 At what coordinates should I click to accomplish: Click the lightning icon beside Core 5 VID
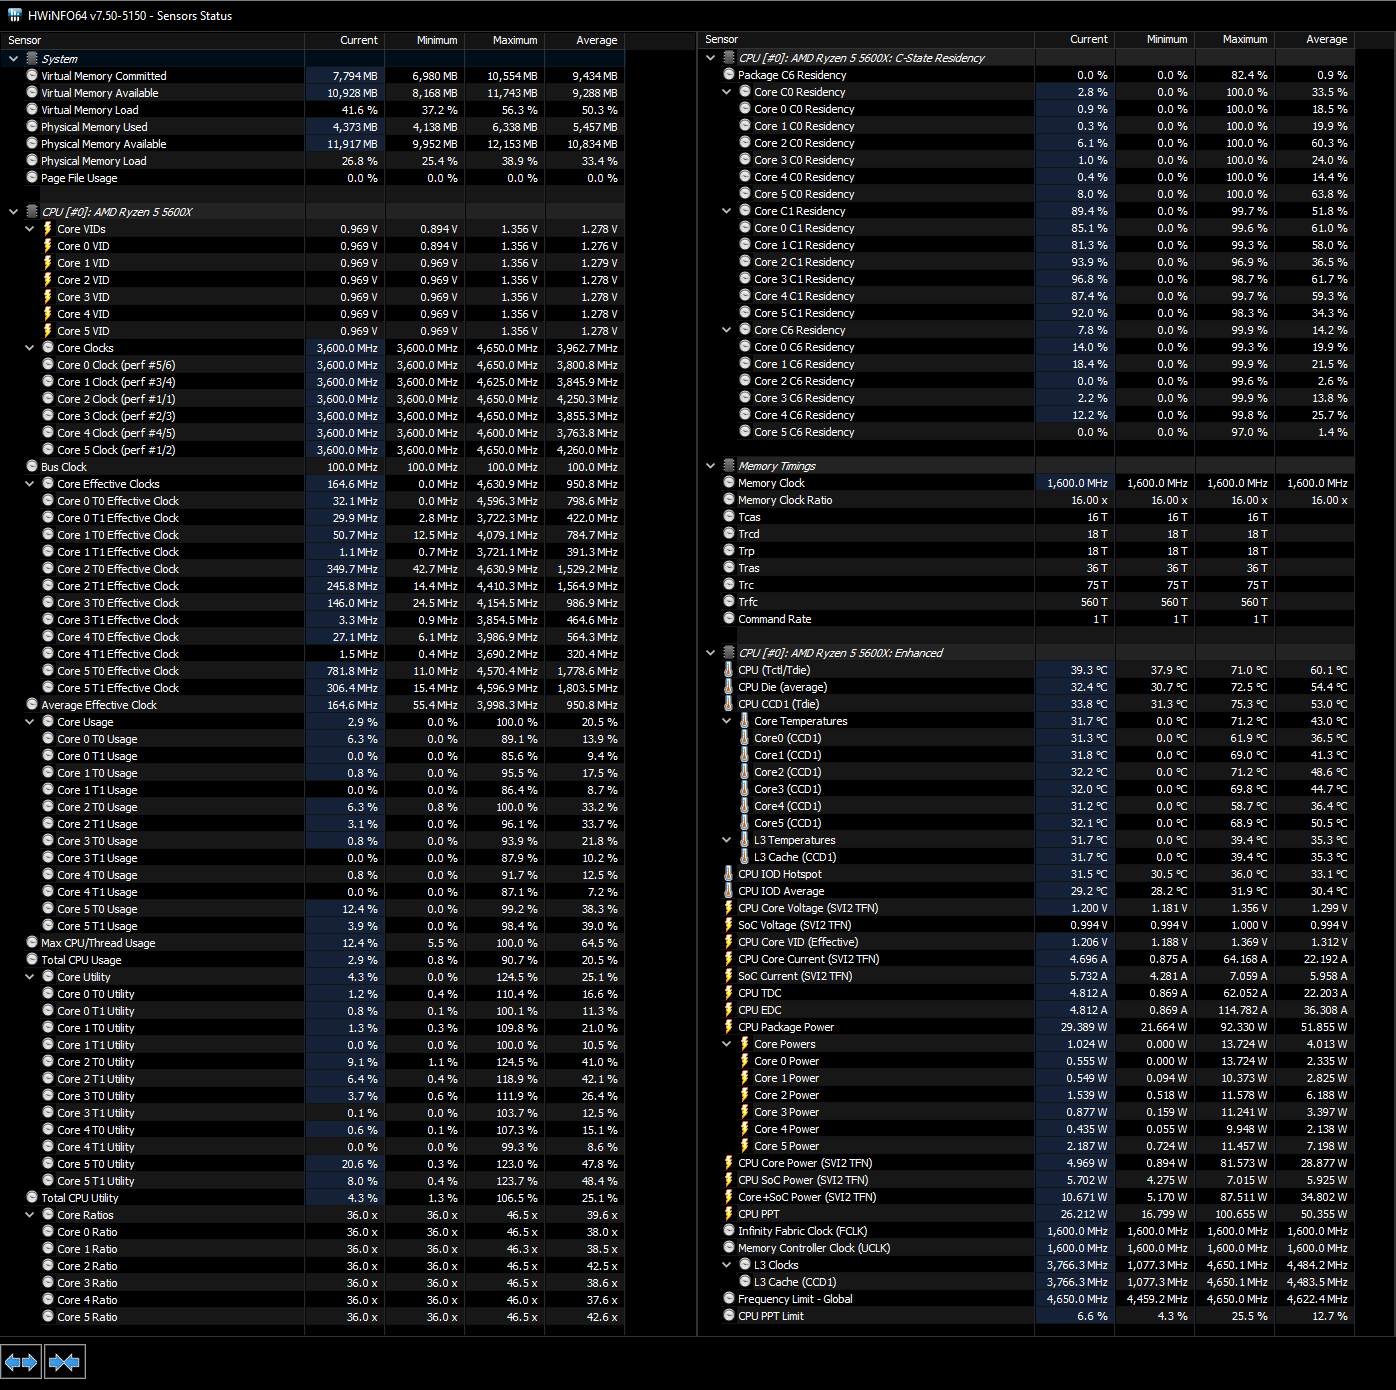[47, 331]
